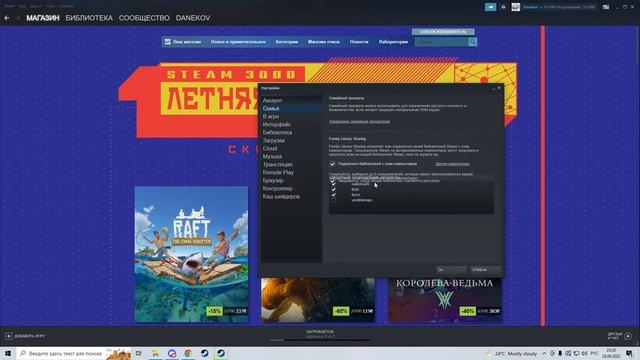The width and height of the screenshot is (640, 360).
Task: Open the Windows Start menu
Action: [8, 353]
